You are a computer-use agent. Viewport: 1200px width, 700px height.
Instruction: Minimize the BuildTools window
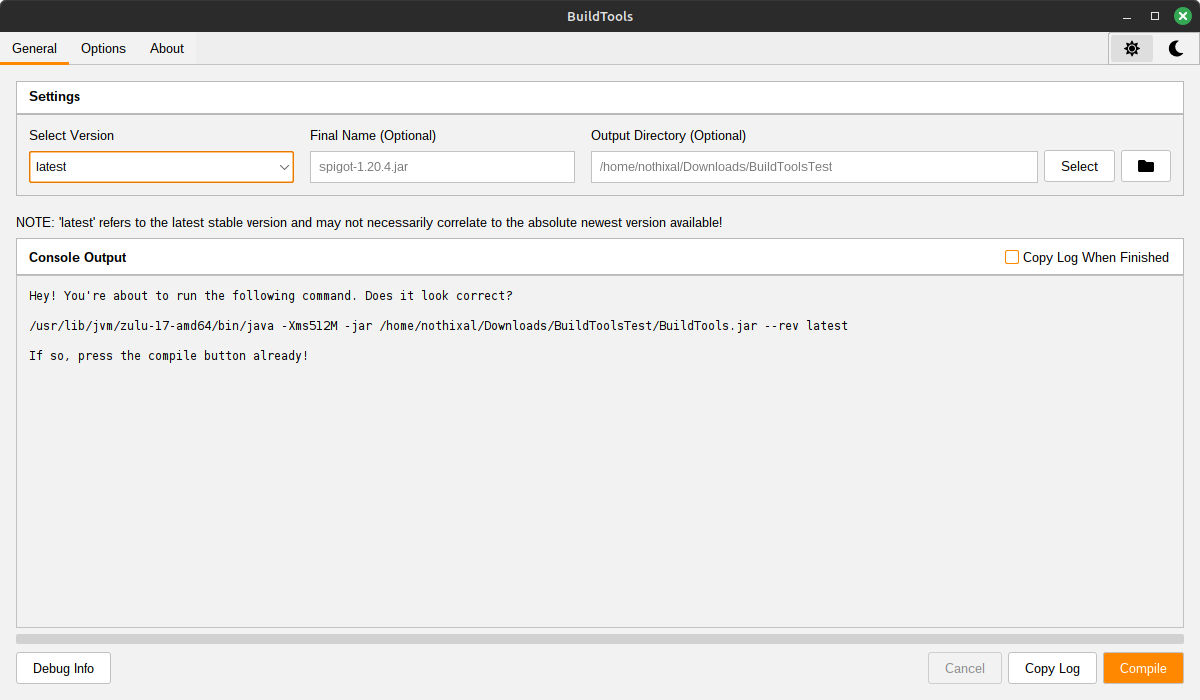point(1128,16)
